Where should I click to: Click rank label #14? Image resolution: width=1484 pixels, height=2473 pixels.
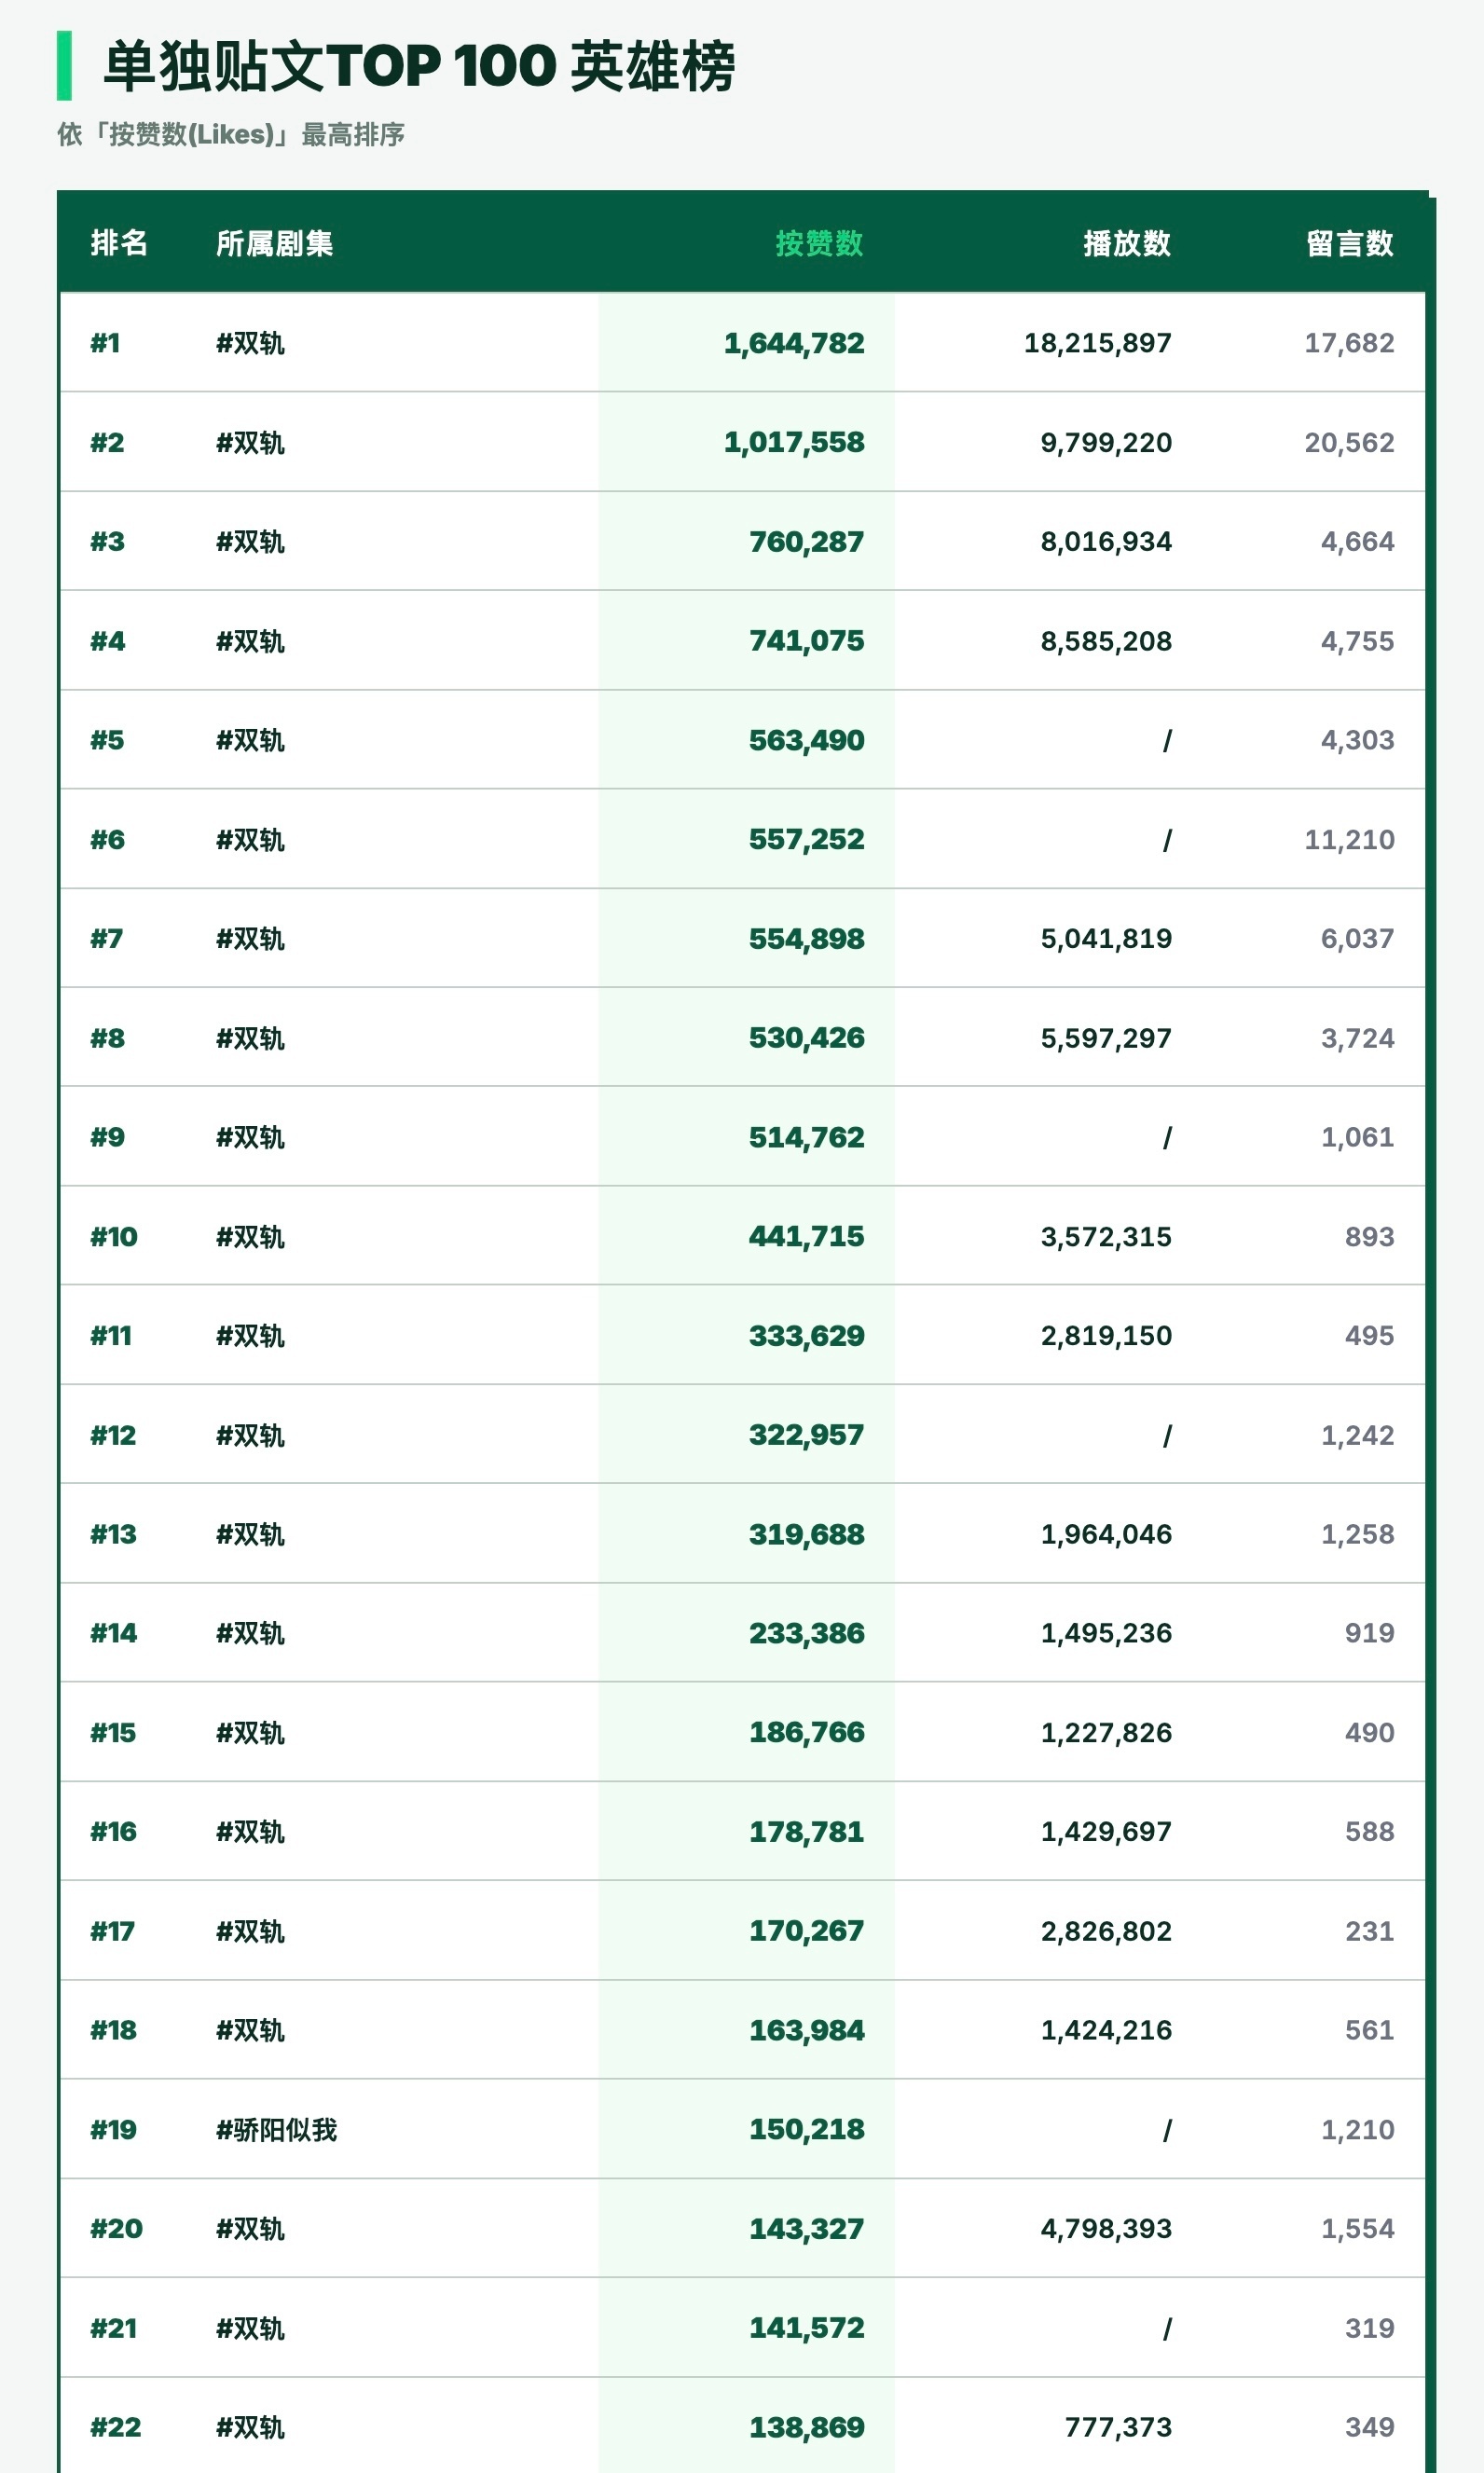click(x=113, y=1633)
